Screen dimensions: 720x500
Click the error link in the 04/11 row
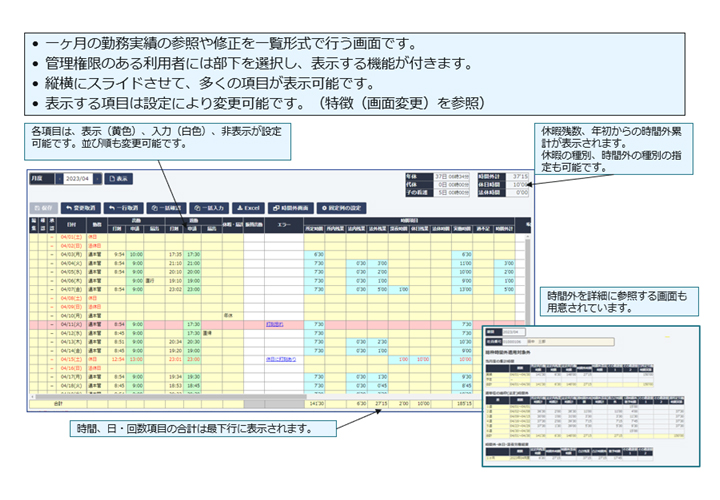(275, 325)
